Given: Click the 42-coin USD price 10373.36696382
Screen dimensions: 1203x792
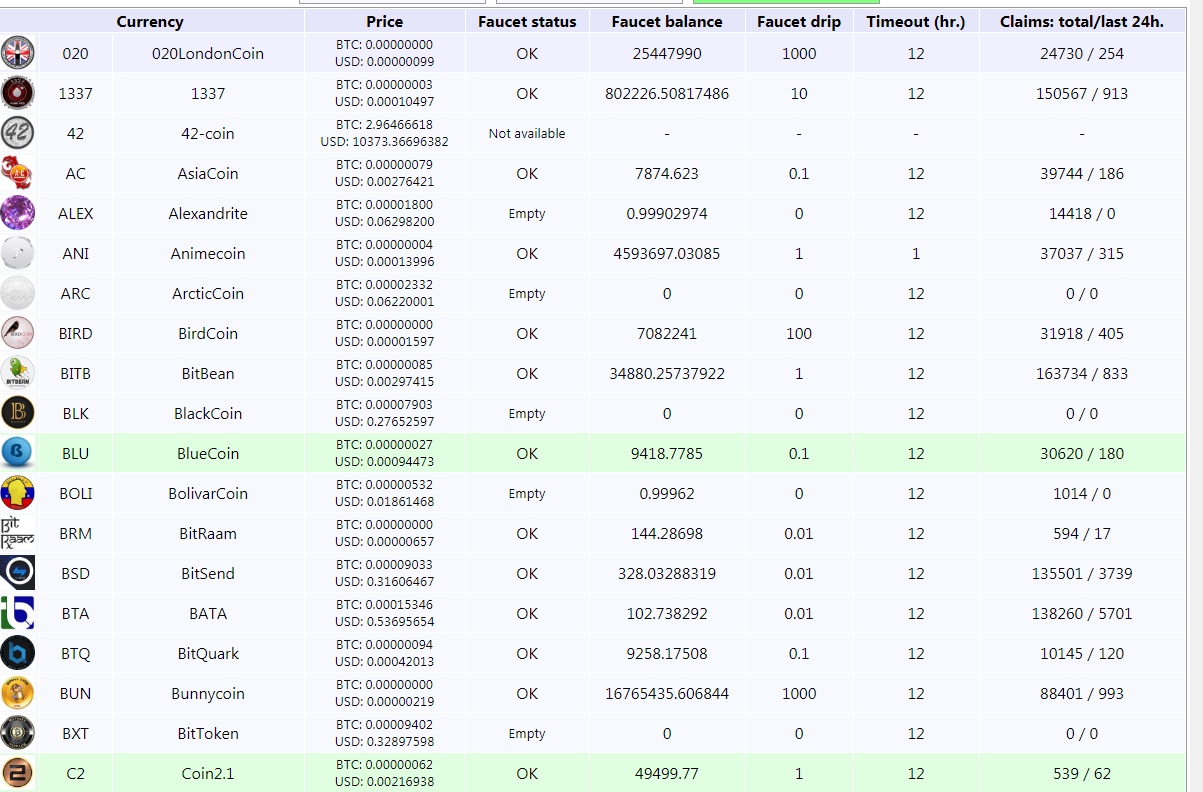Looking at the screenshot, I should [385, 142].
